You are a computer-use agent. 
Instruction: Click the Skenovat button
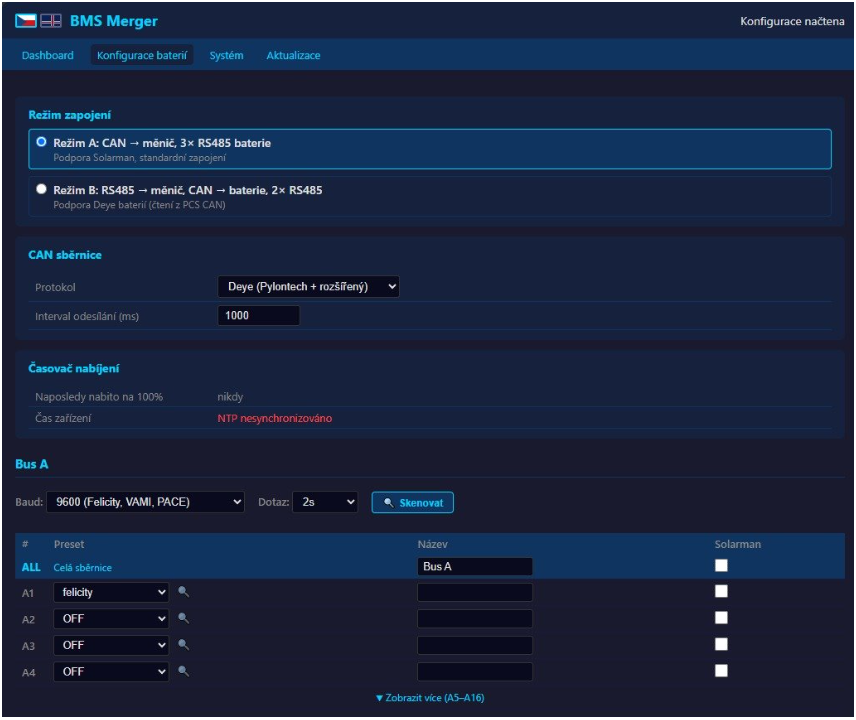pyautogui.click(x=413, y=503)
